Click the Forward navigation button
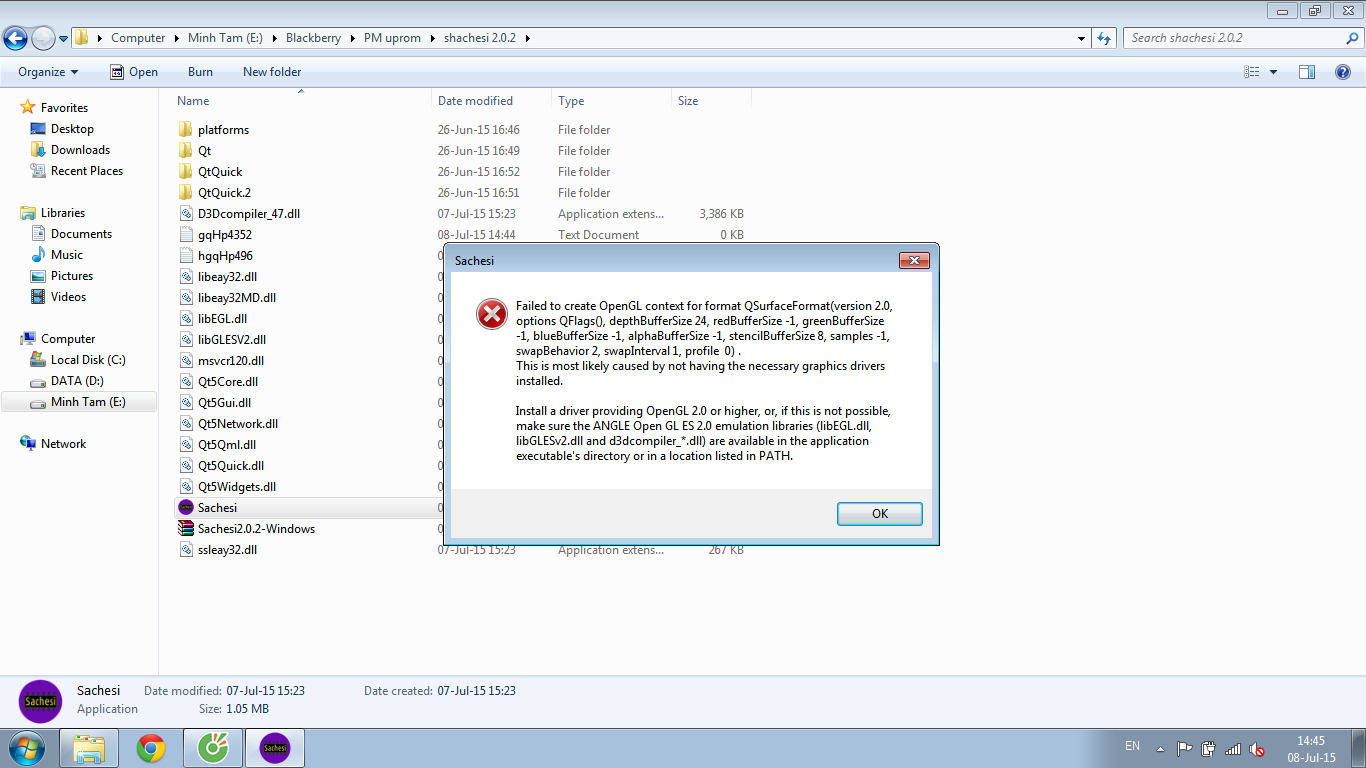The width and height of the screenshot is (1366, 768). pyautogui.click(x=43, y=38)
